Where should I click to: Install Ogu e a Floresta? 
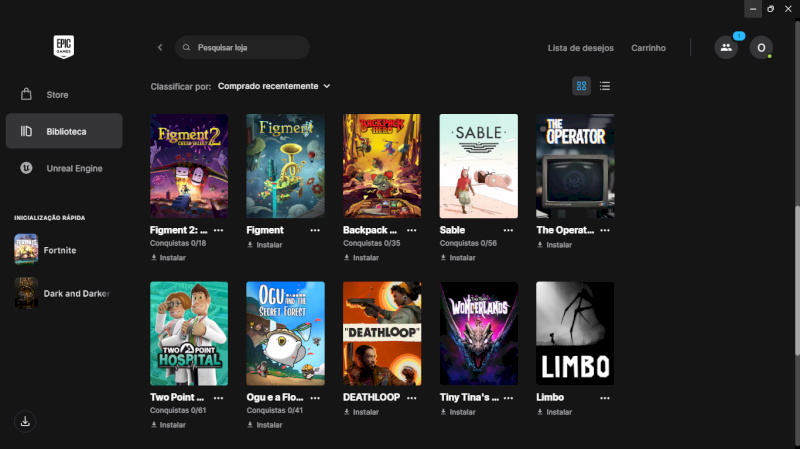[265, 425]
